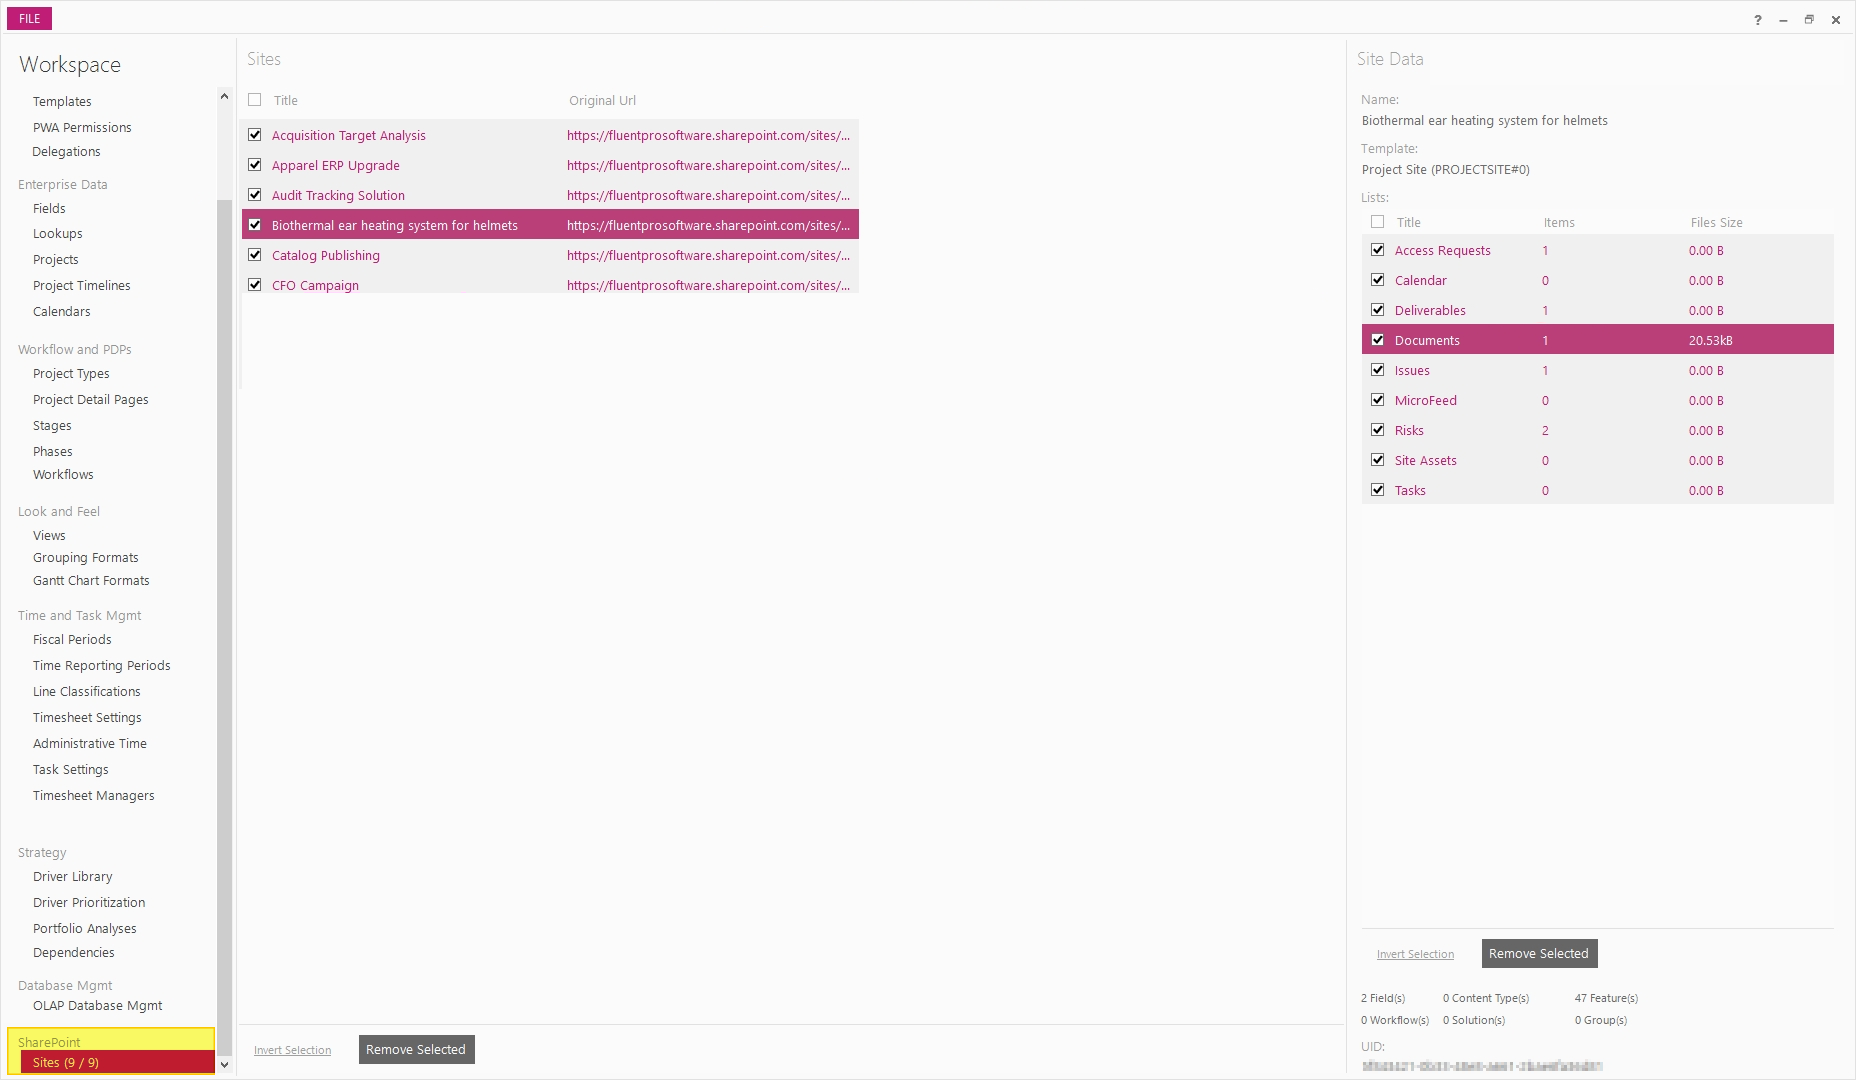Screen dimensions: 1856x1080
Task: Open Dependencies under Strategy
Action: click(74, 952)
